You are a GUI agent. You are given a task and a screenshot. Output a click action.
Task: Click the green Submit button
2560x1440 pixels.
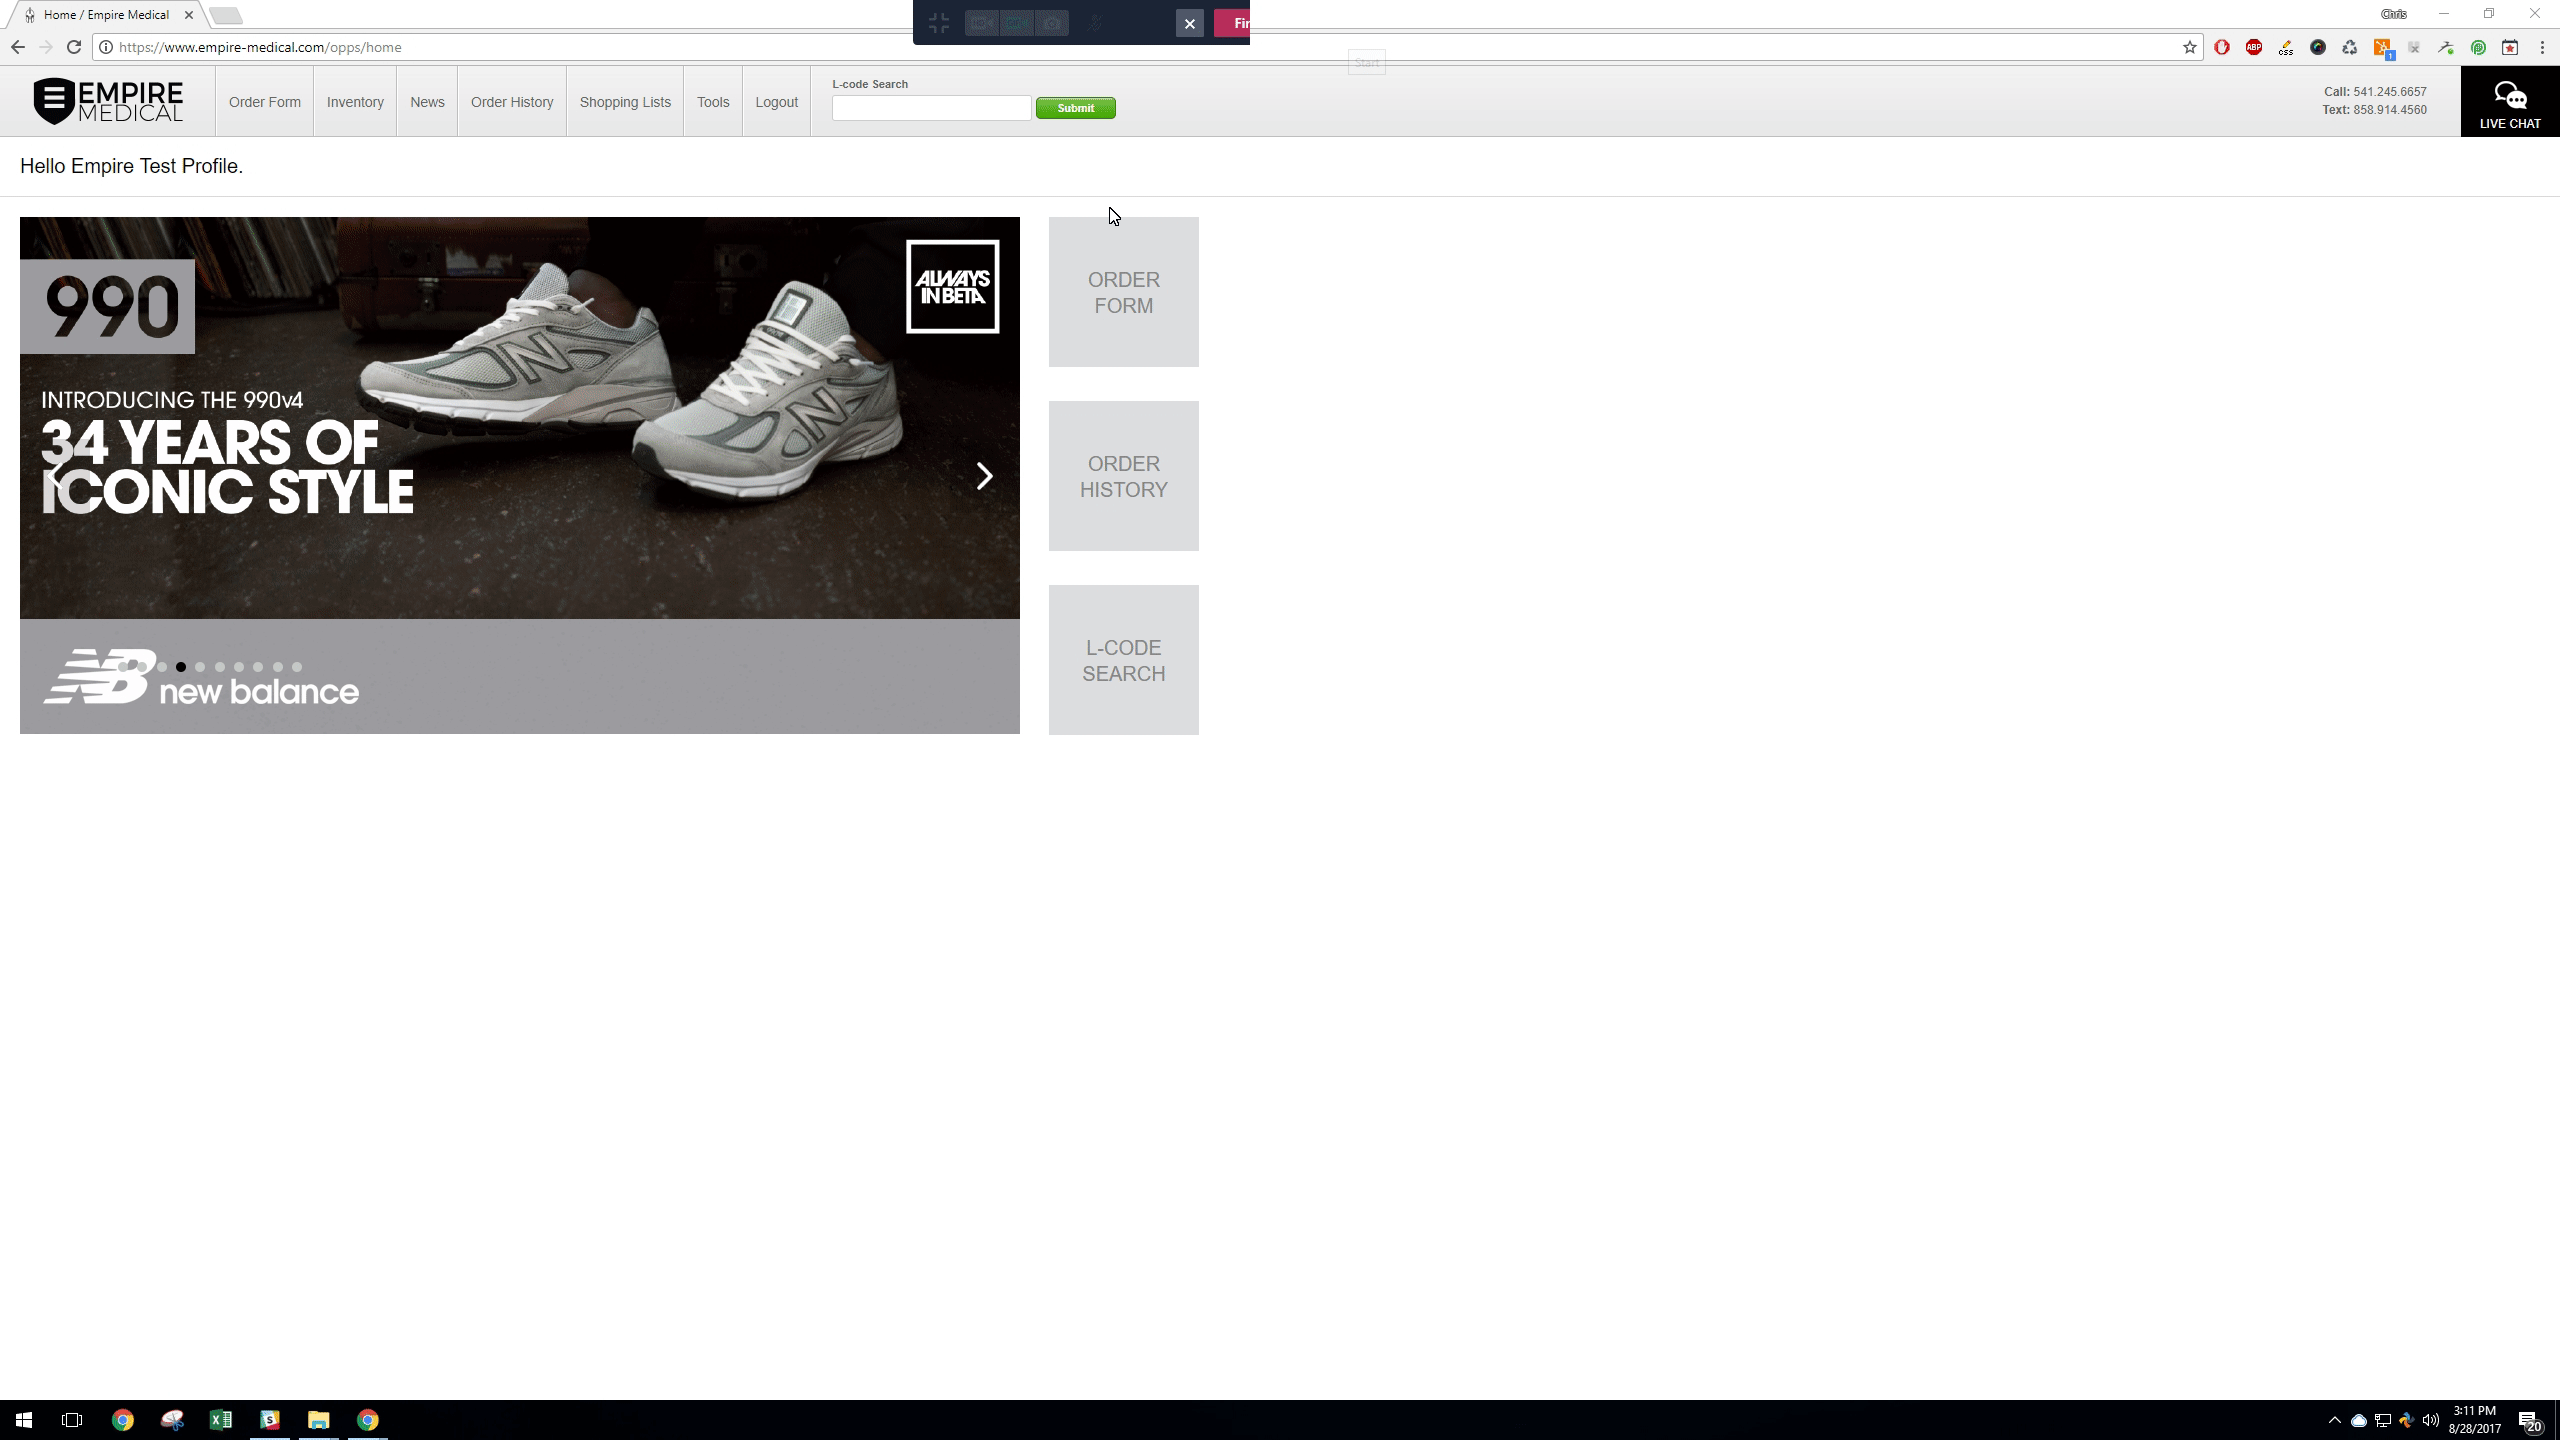coord(1075,108)
